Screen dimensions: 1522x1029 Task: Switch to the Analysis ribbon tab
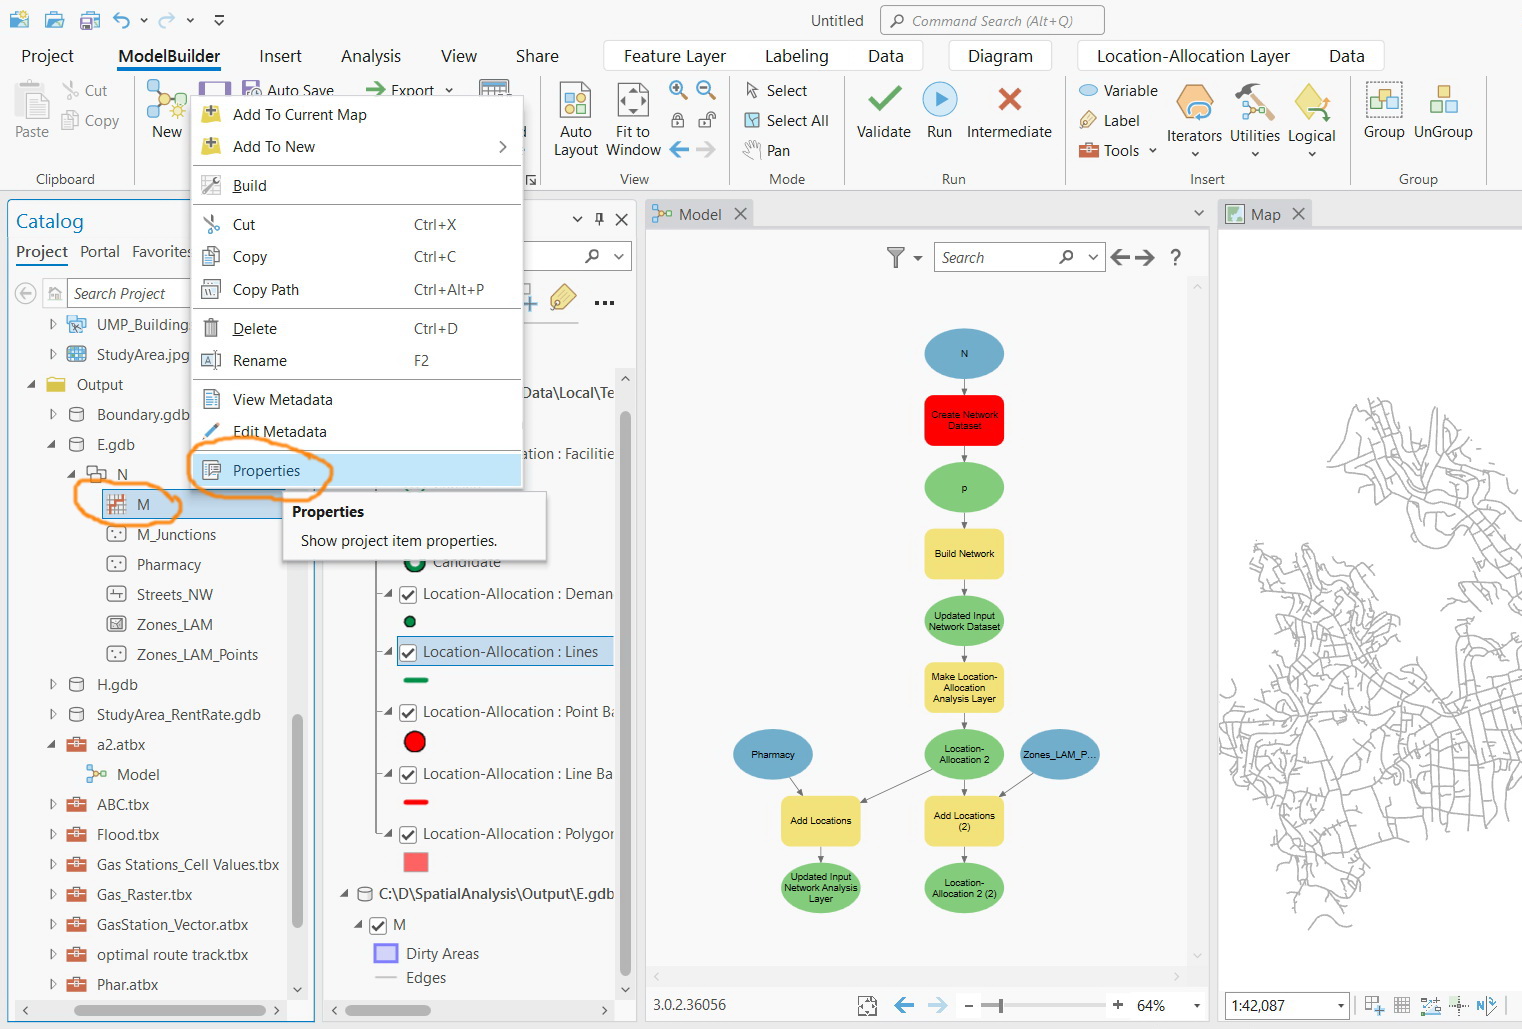click(371, 56)
